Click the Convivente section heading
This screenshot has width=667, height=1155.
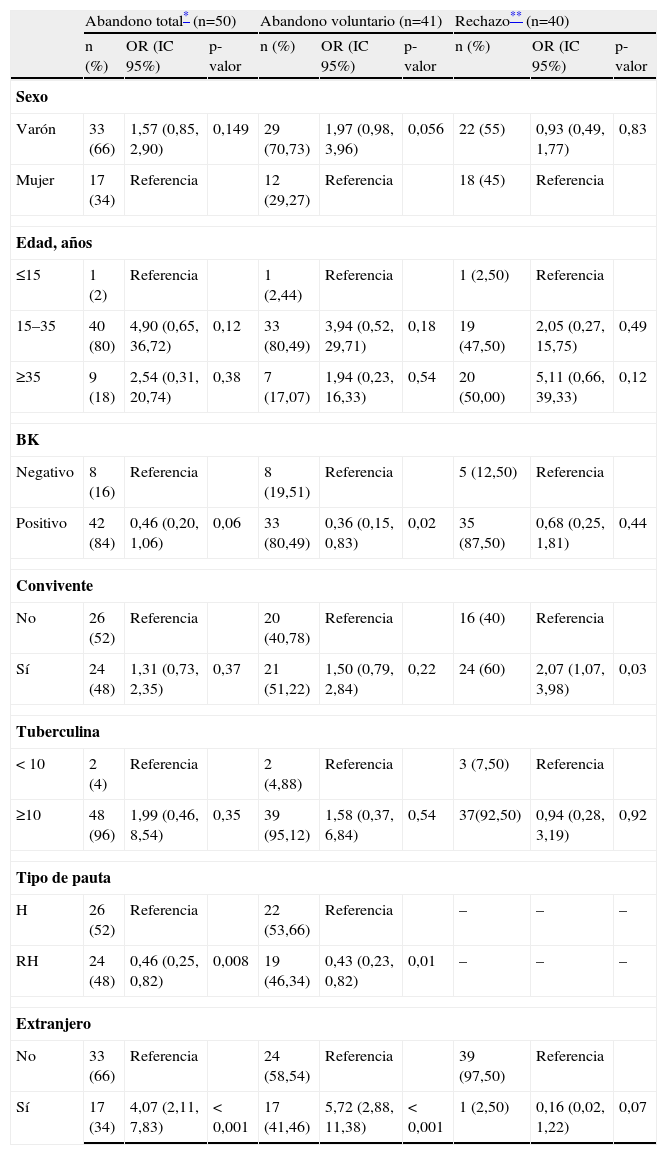click(52, 586)
